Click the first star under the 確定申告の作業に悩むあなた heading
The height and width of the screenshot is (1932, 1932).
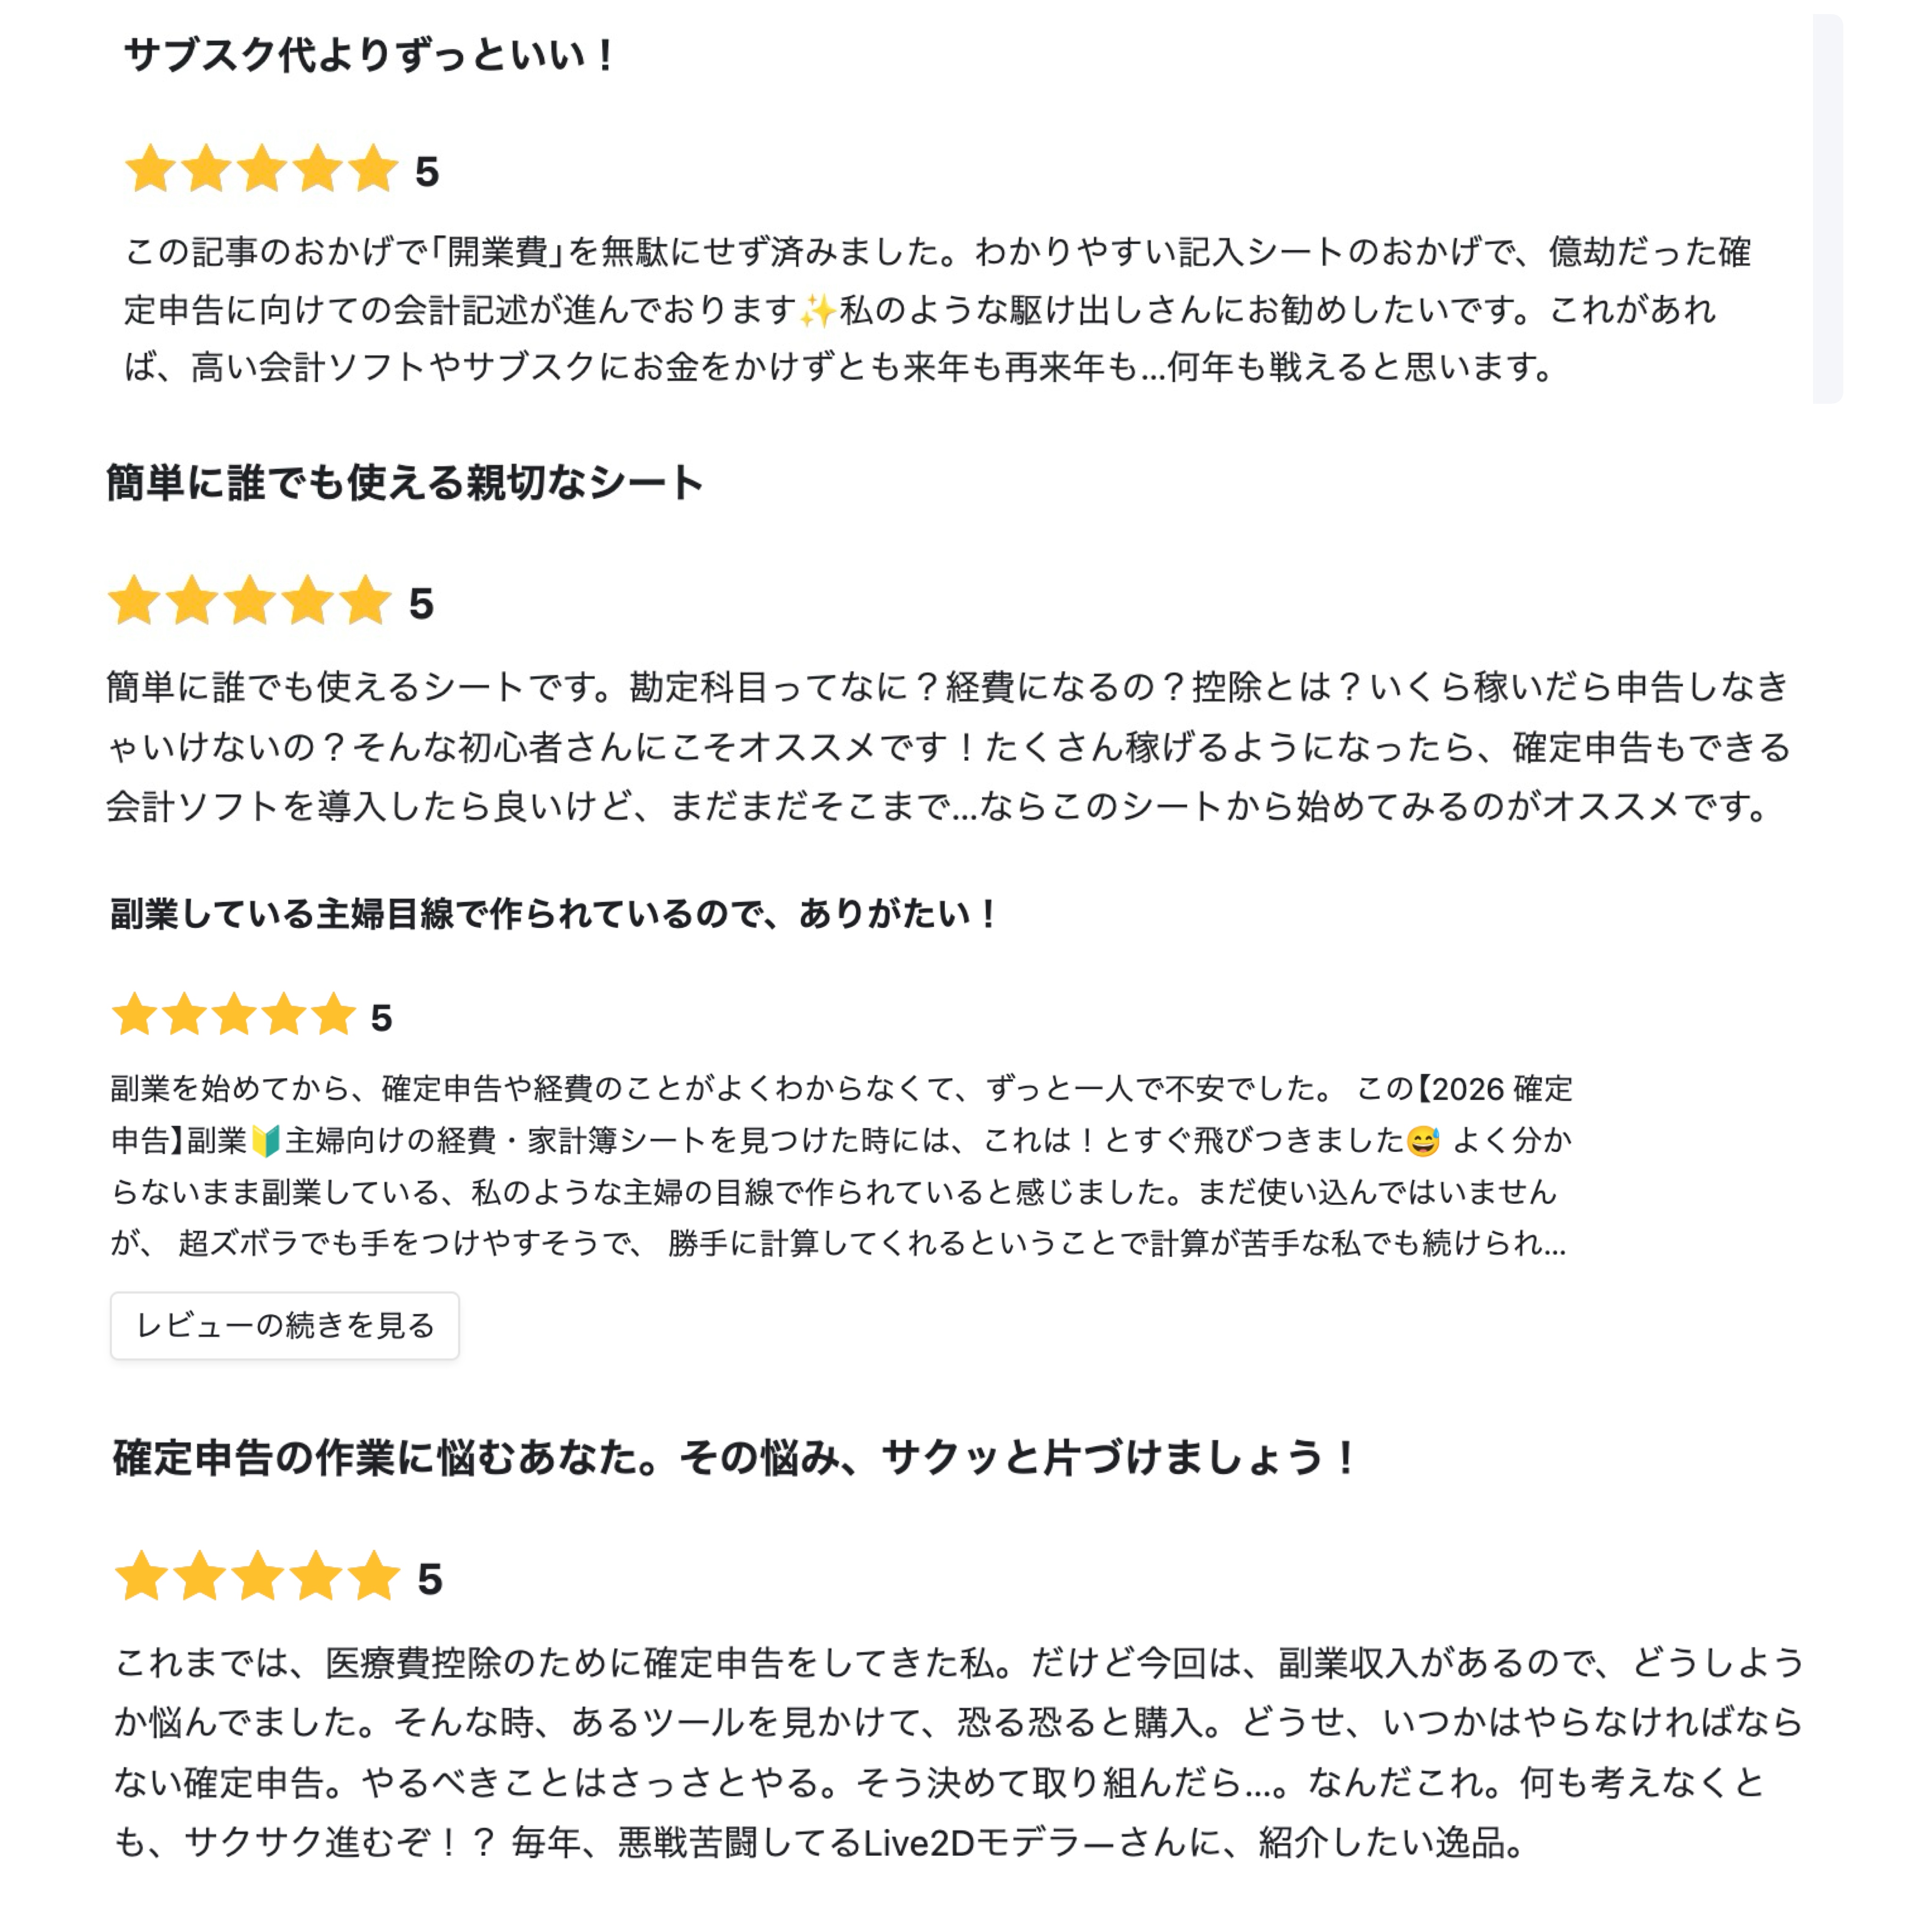coord(142,1576)
